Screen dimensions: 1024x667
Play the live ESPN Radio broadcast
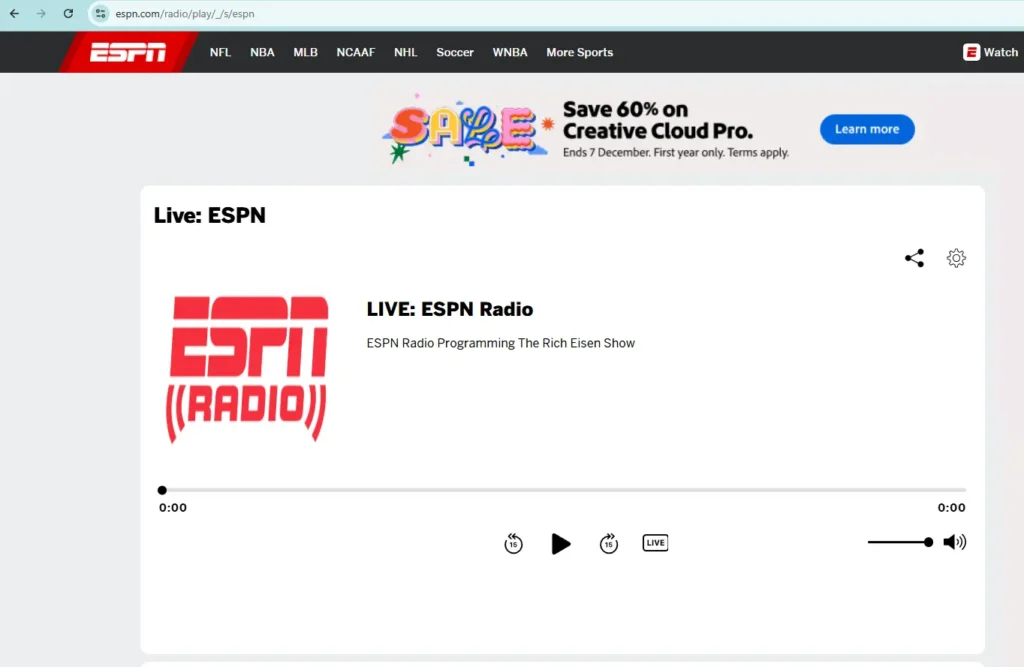click(561, 543)
